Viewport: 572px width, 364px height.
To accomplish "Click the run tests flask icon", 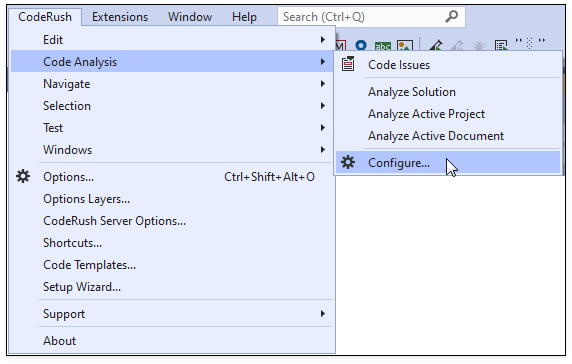I will [x=436, y=46].
